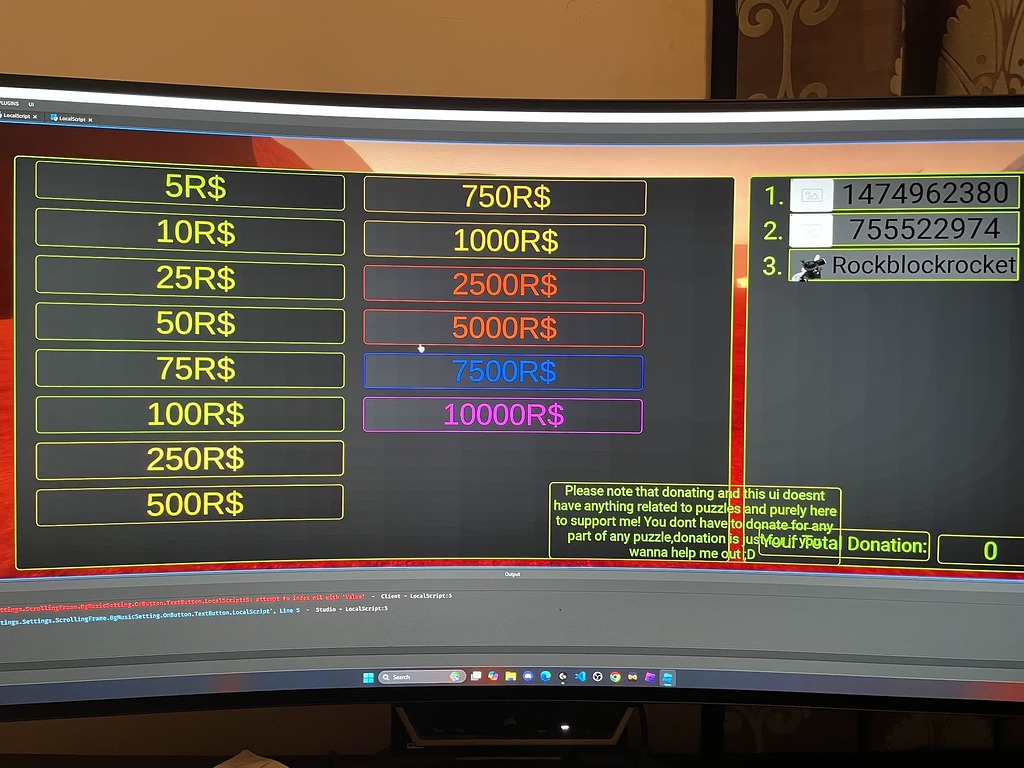Screen dimensions: 1024x768
Task: Click the 750R$ donation button
Action: point(505,196)
